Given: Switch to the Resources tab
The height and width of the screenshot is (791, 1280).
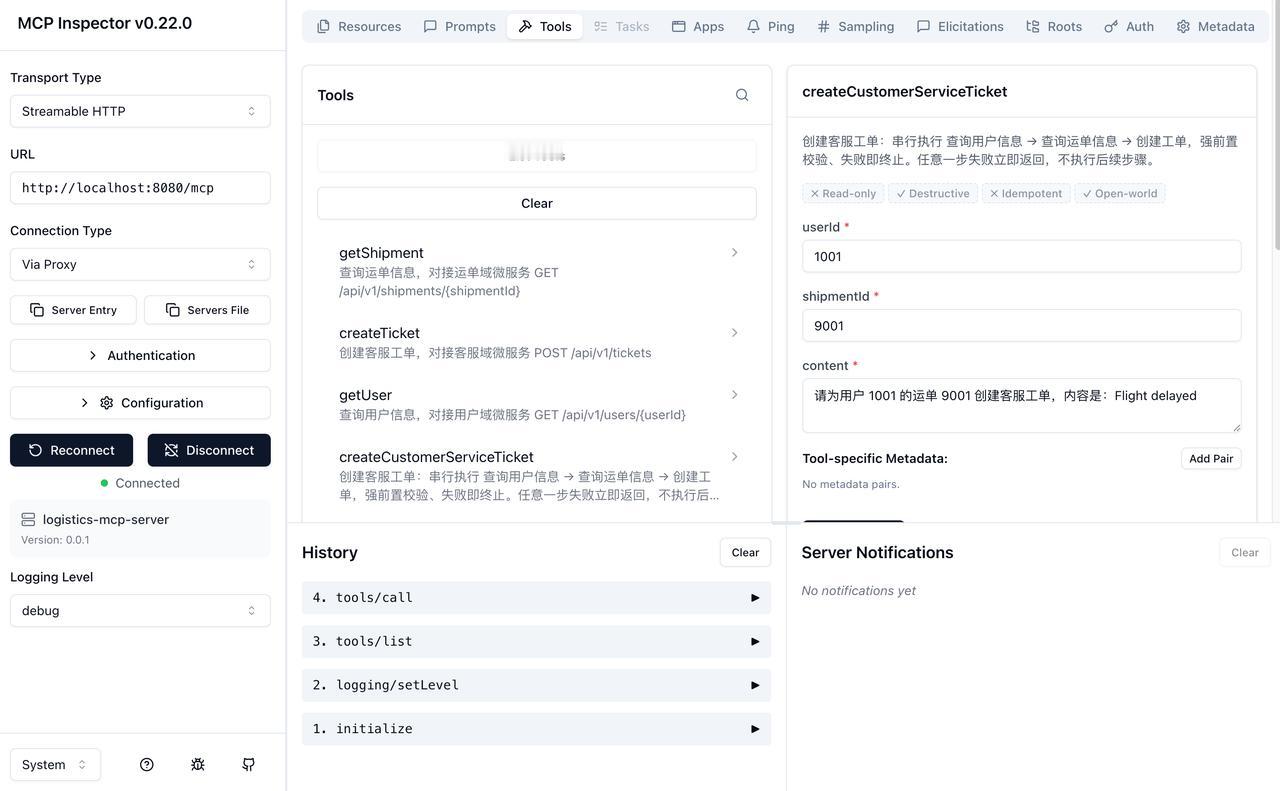Looking at the screenshot, I should pos(359,26).
